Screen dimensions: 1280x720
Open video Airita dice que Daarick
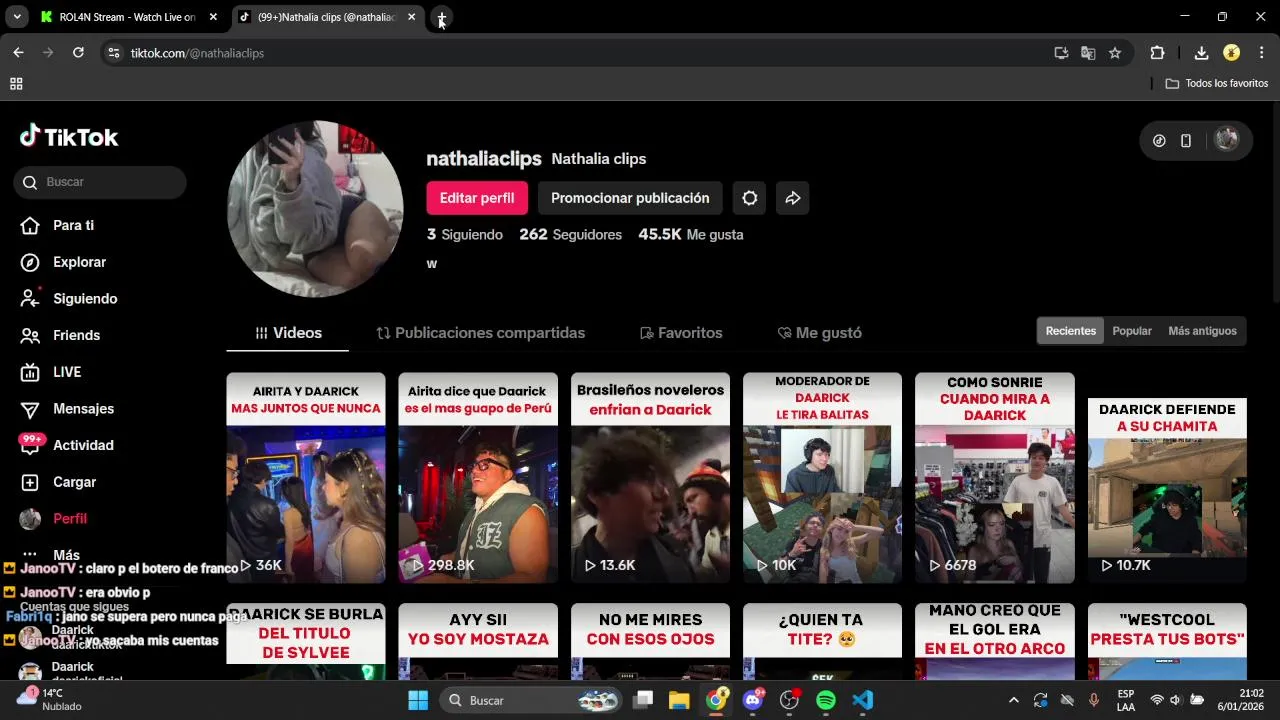(x=478, y=478)
